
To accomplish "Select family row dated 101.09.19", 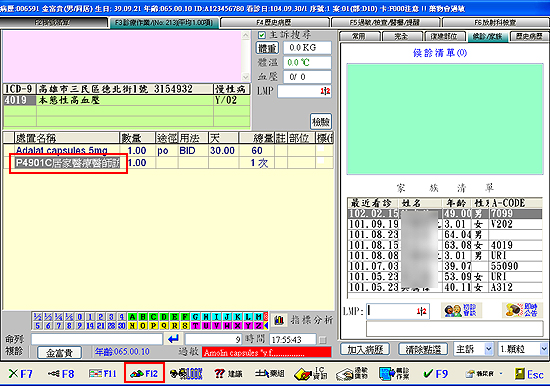I will coord(445,224).
